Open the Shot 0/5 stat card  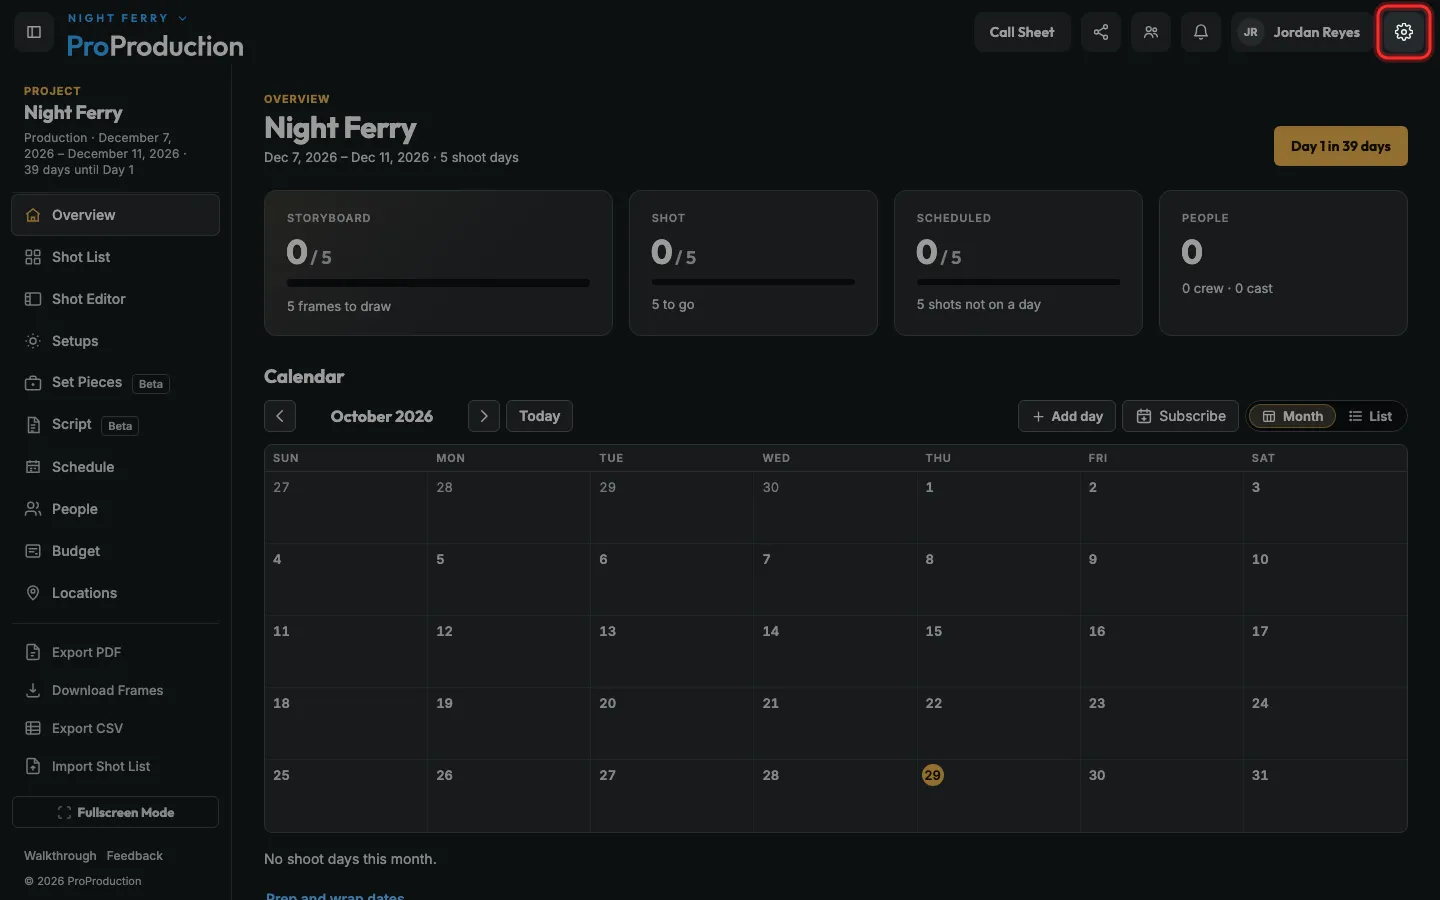(753, 263)
